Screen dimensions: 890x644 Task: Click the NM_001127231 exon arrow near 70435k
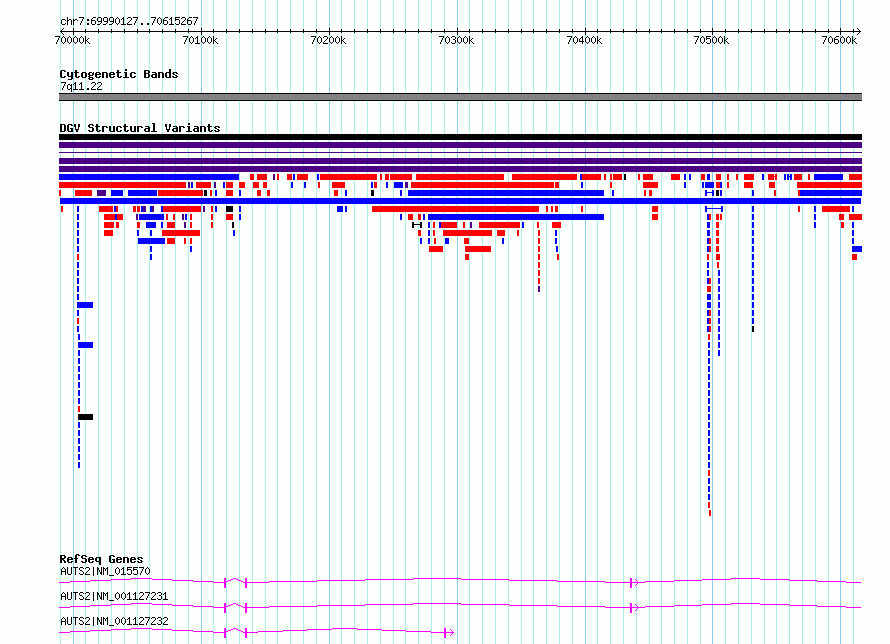pyautogui.click(x=634, y=607)
